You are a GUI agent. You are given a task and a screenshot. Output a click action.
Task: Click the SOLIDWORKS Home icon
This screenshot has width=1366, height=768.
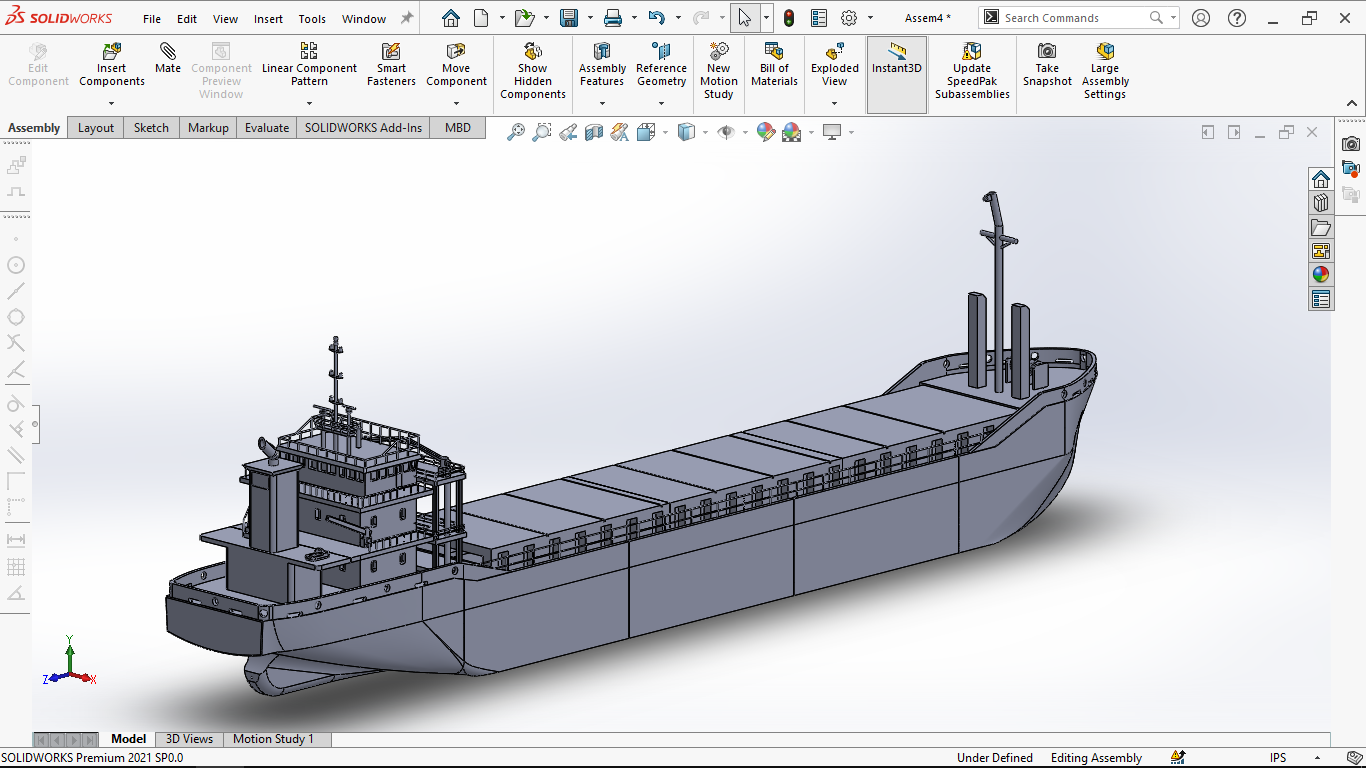(451, 18)
